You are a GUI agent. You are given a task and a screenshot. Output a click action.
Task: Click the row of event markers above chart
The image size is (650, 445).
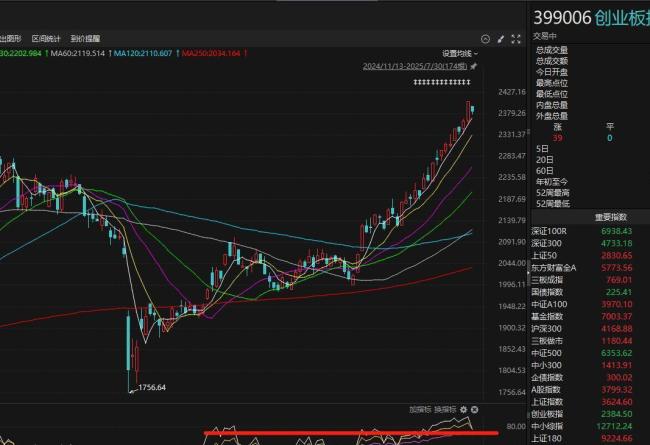(x=442, y=82)
